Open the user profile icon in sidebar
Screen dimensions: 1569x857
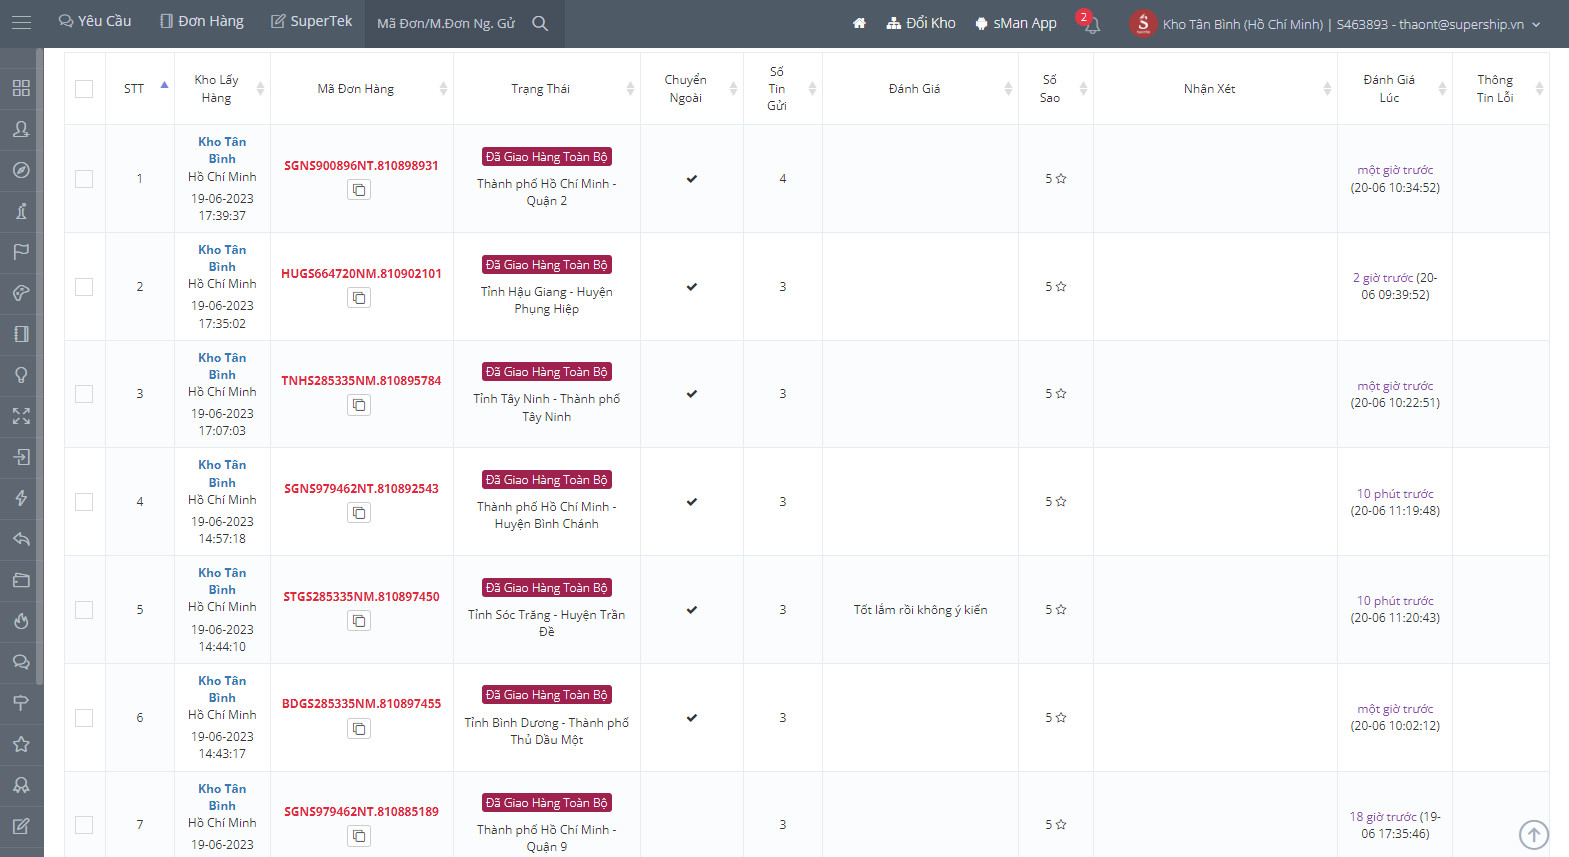click(x=21, y=129)
